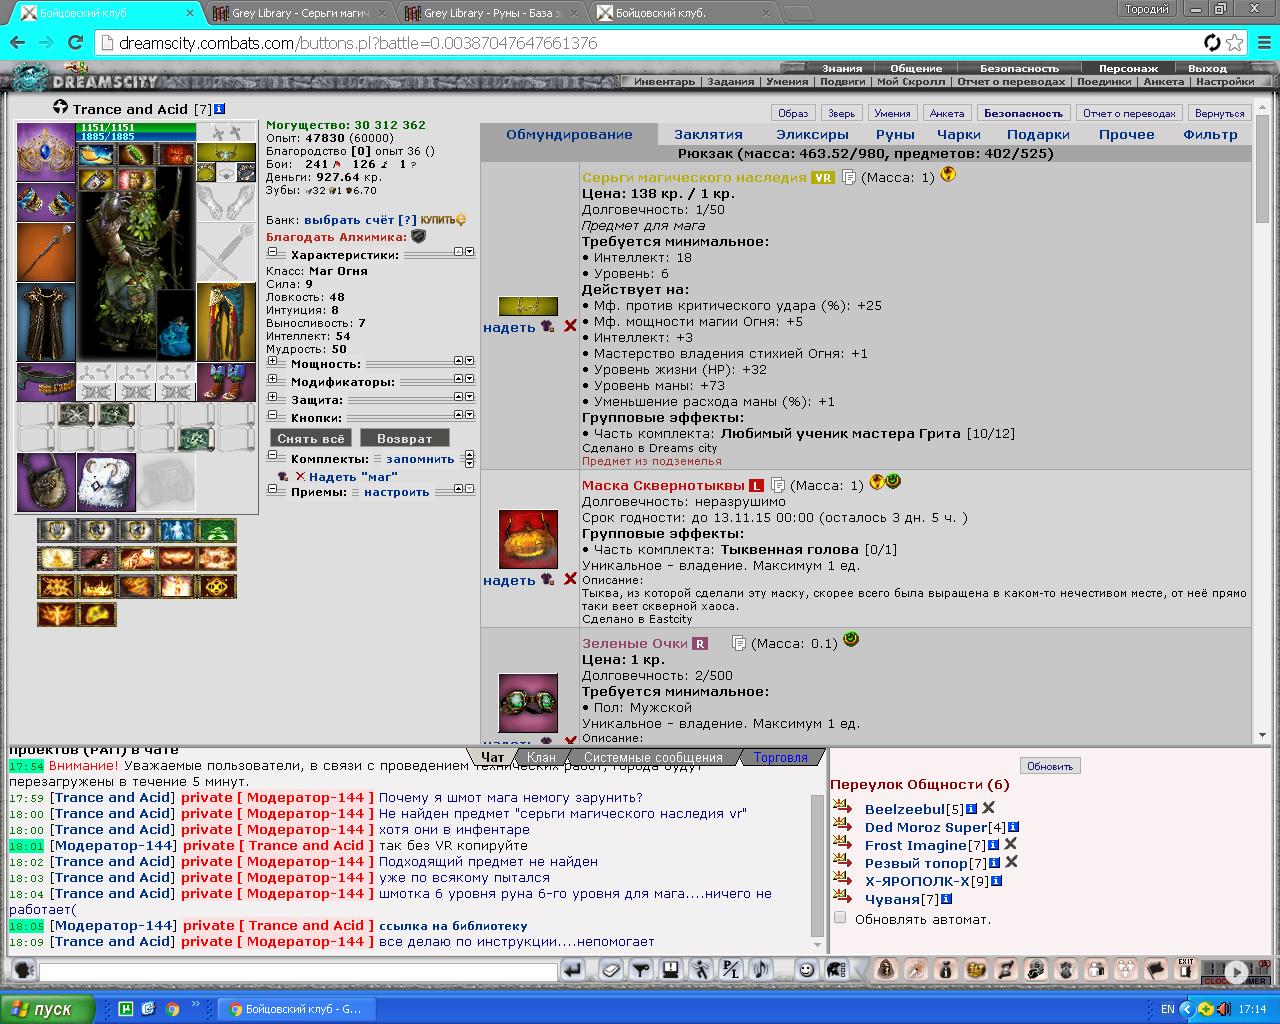Image resolution: width=1280 pixels, height=1024 pixels.
Task: Collapse the Кнопки section
Action: coord(272,417)
